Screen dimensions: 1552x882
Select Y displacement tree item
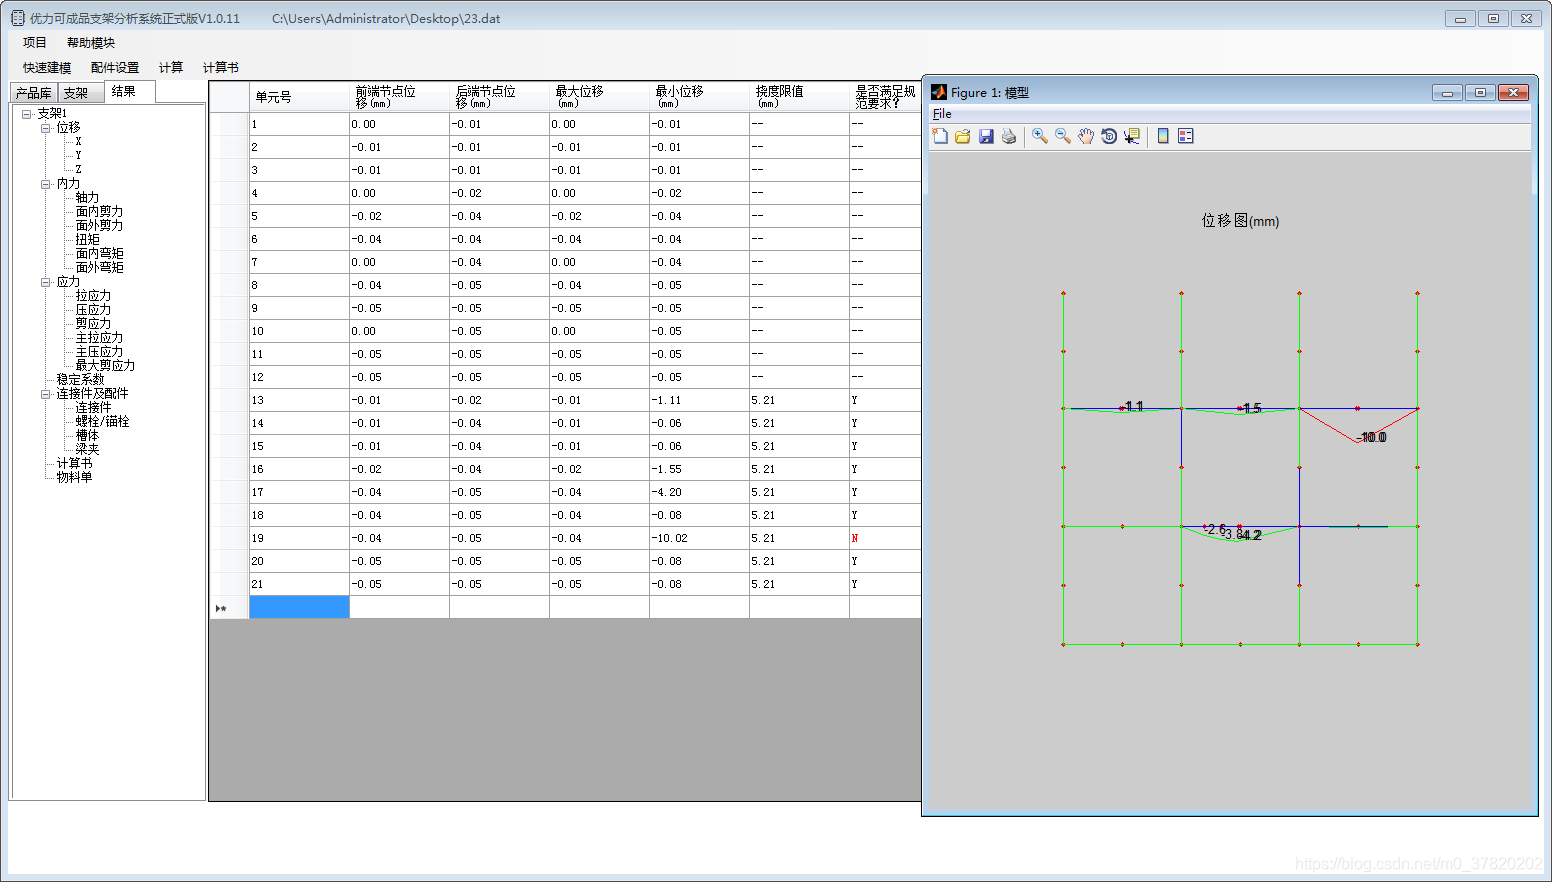[x=78, y=156]
